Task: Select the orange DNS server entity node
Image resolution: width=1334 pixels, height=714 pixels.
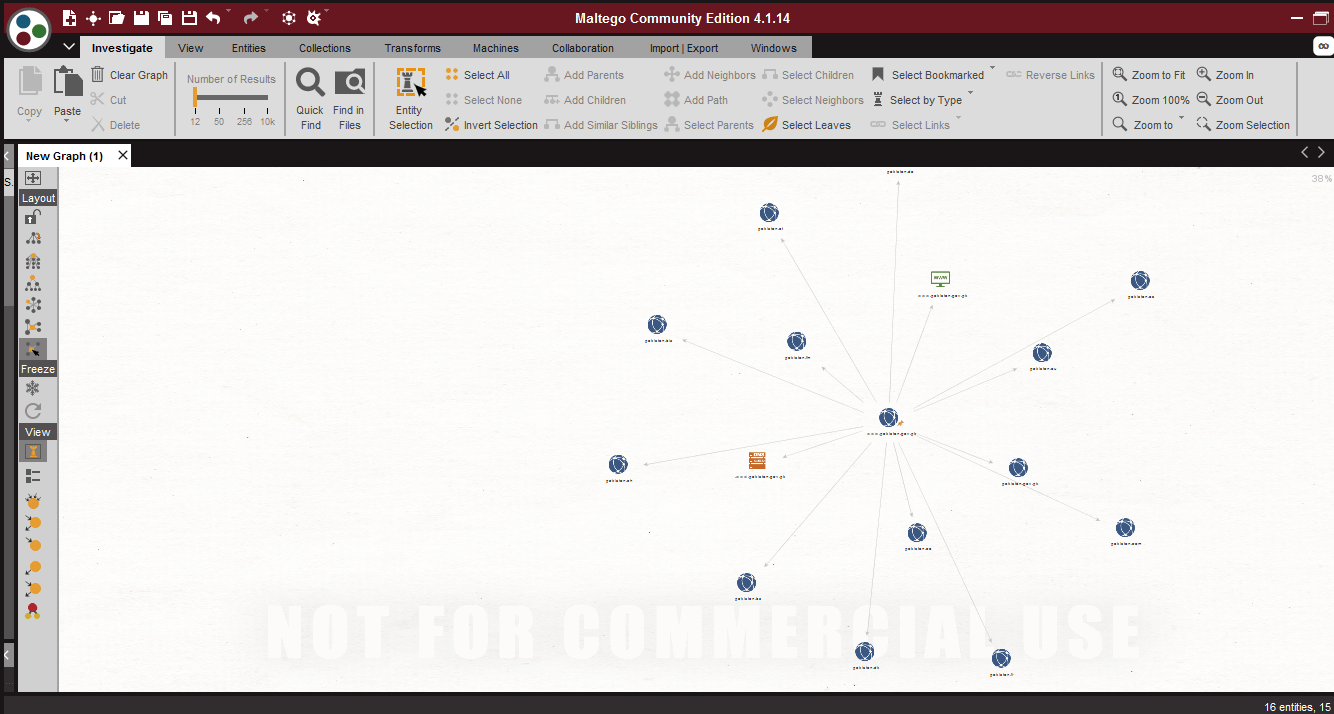Action: point(757,461)
